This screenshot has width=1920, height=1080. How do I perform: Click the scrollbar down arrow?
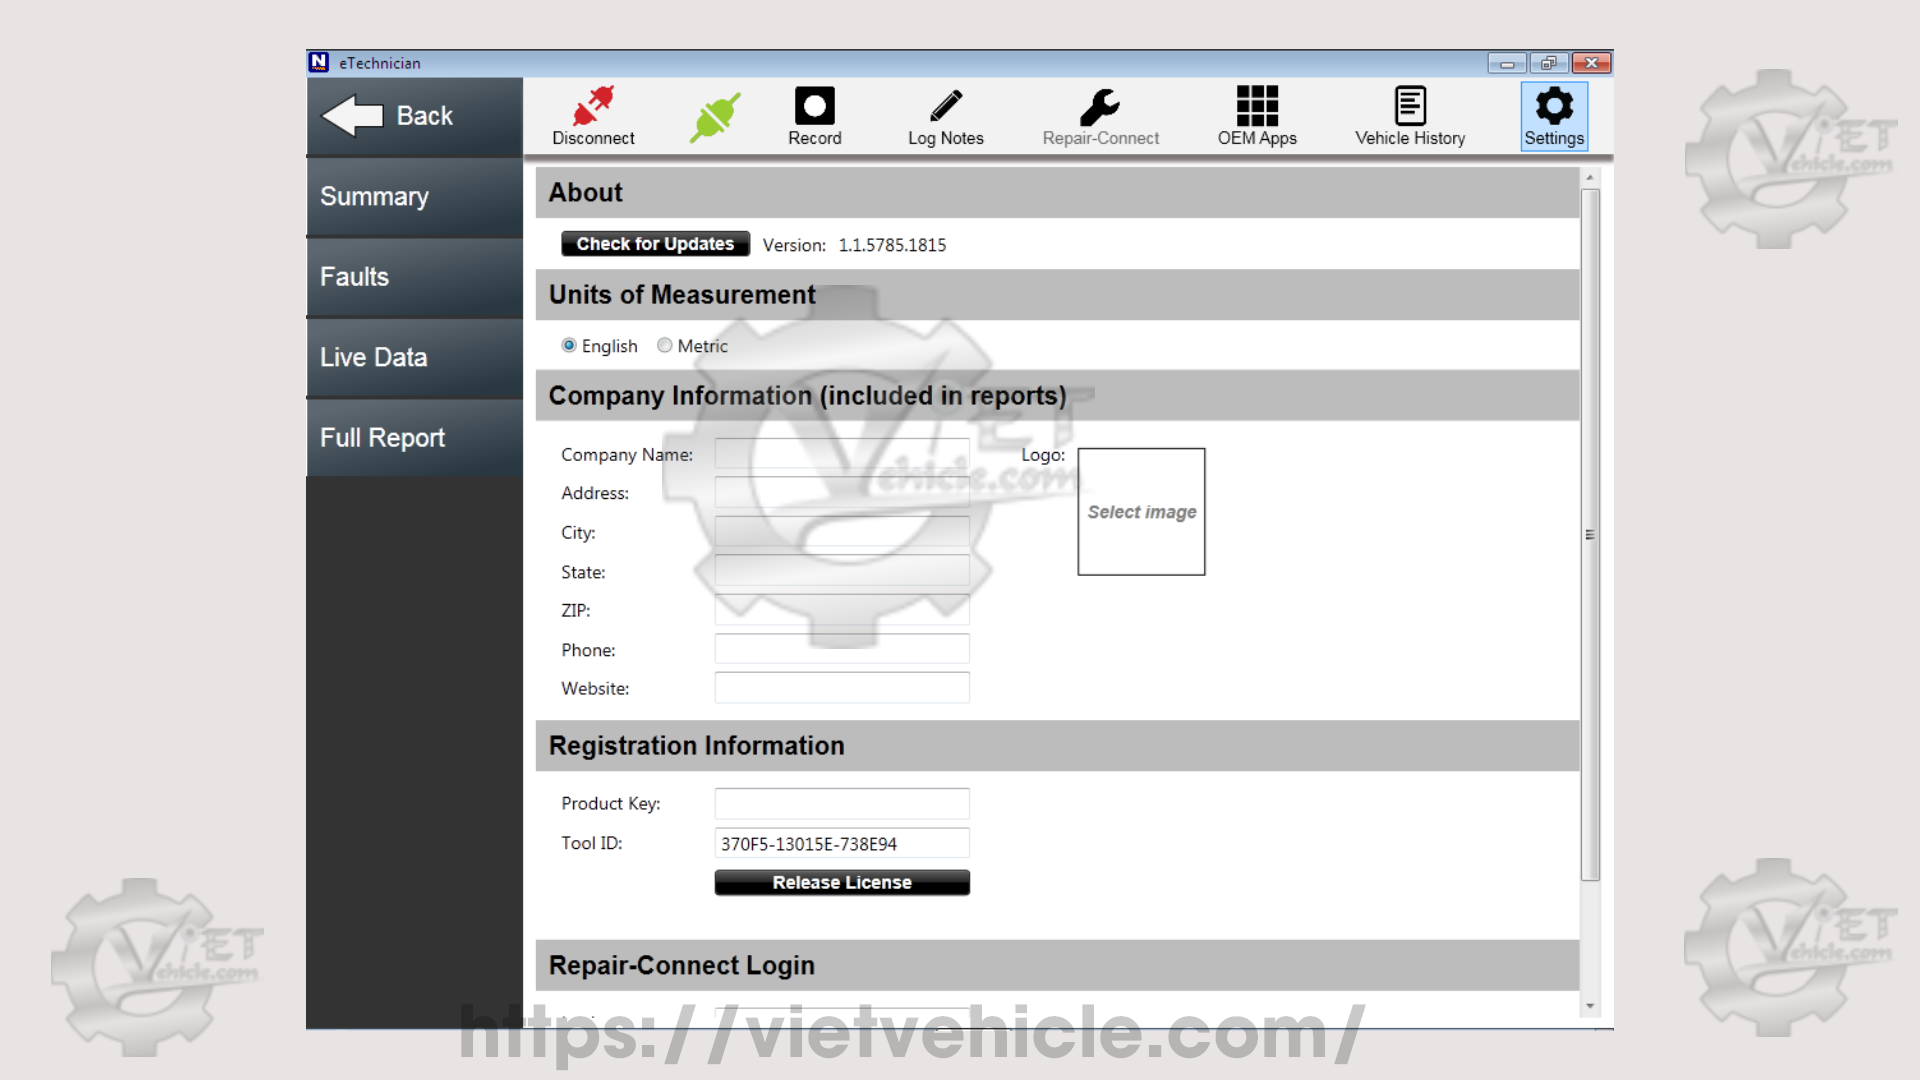click(x=1589, y=1006)
